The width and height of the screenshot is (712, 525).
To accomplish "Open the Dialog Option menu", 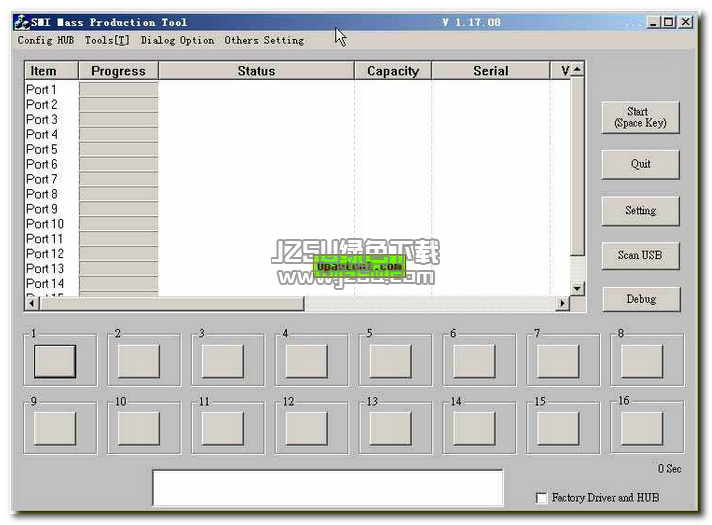I will (178, 40).
